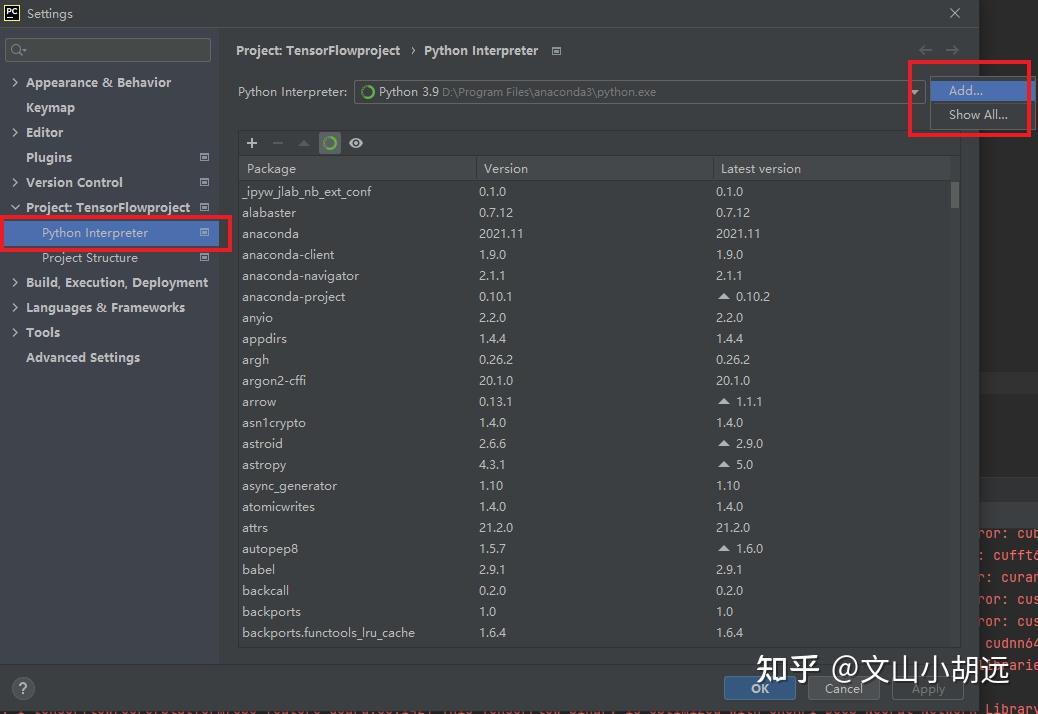This screenshot has width=1038, height=714.
Task: Click the project-level icon next to Version Control
Action: tap(205, 182)
